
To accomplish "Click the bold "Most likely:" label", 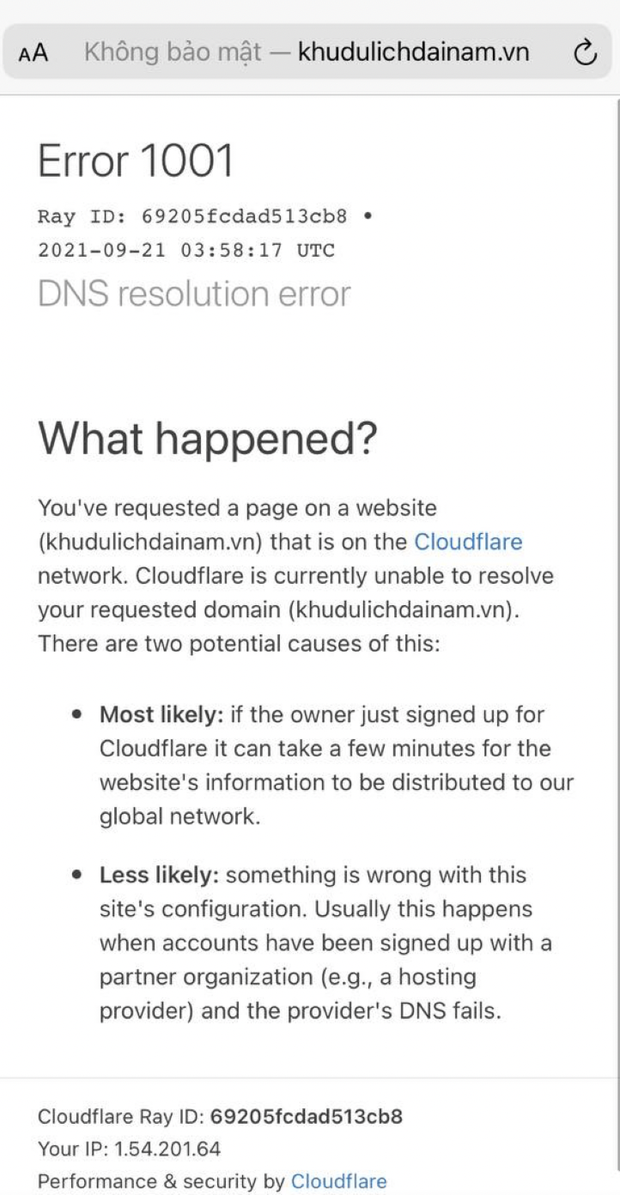I will pos(161,715).
